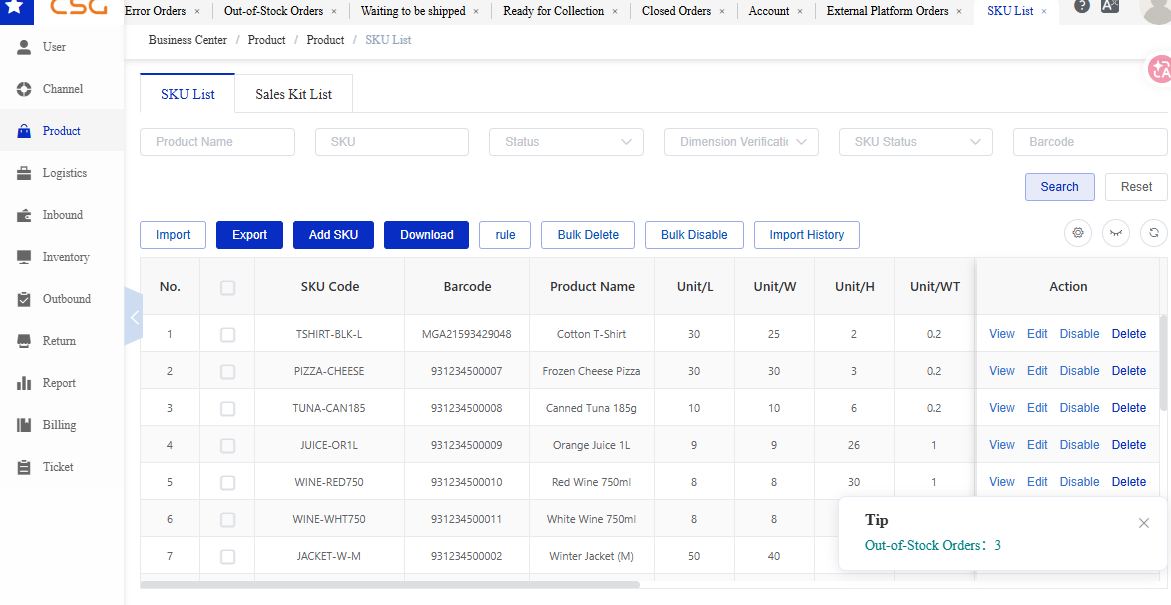1171x605 pixels.
Task: View the Cotton T-Shirt row
Action: coord(1001,334)
